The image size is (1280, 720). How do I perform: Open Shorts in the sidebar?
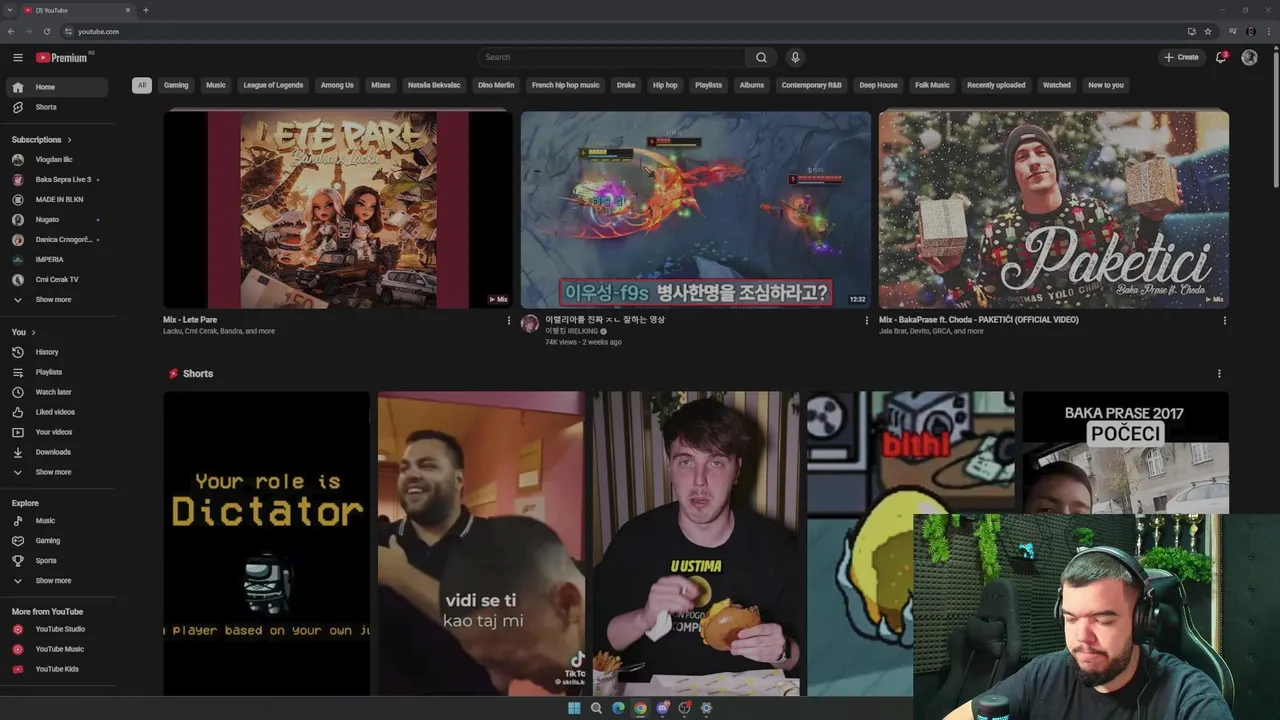57,107
